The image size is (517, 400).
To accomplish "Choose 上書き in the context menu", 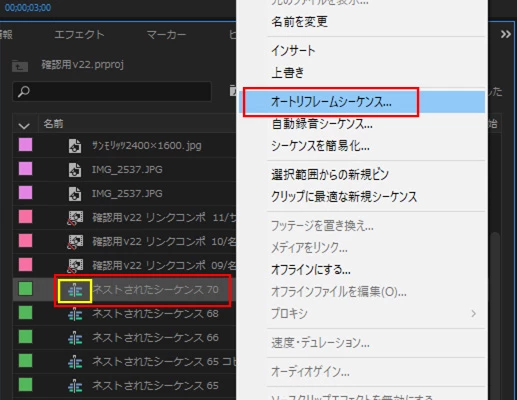I will tap(287, 72).
